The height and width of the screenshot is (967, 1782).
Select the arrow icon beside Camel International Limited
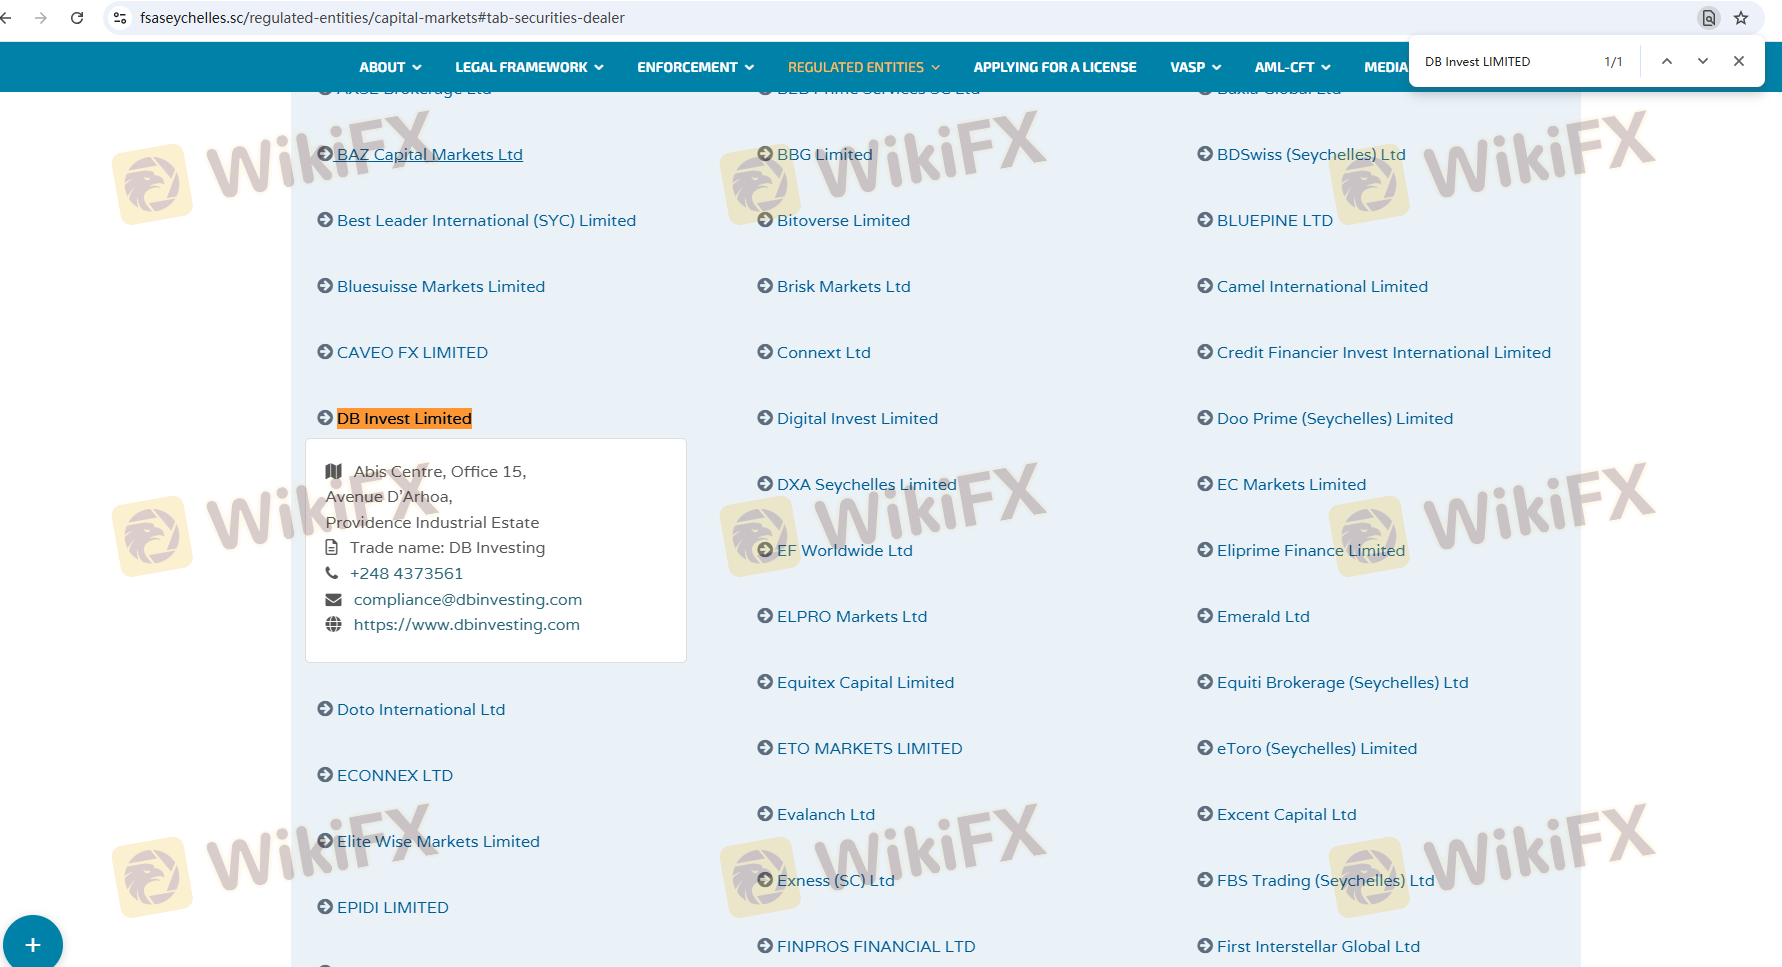click(x=1205, y=286)
